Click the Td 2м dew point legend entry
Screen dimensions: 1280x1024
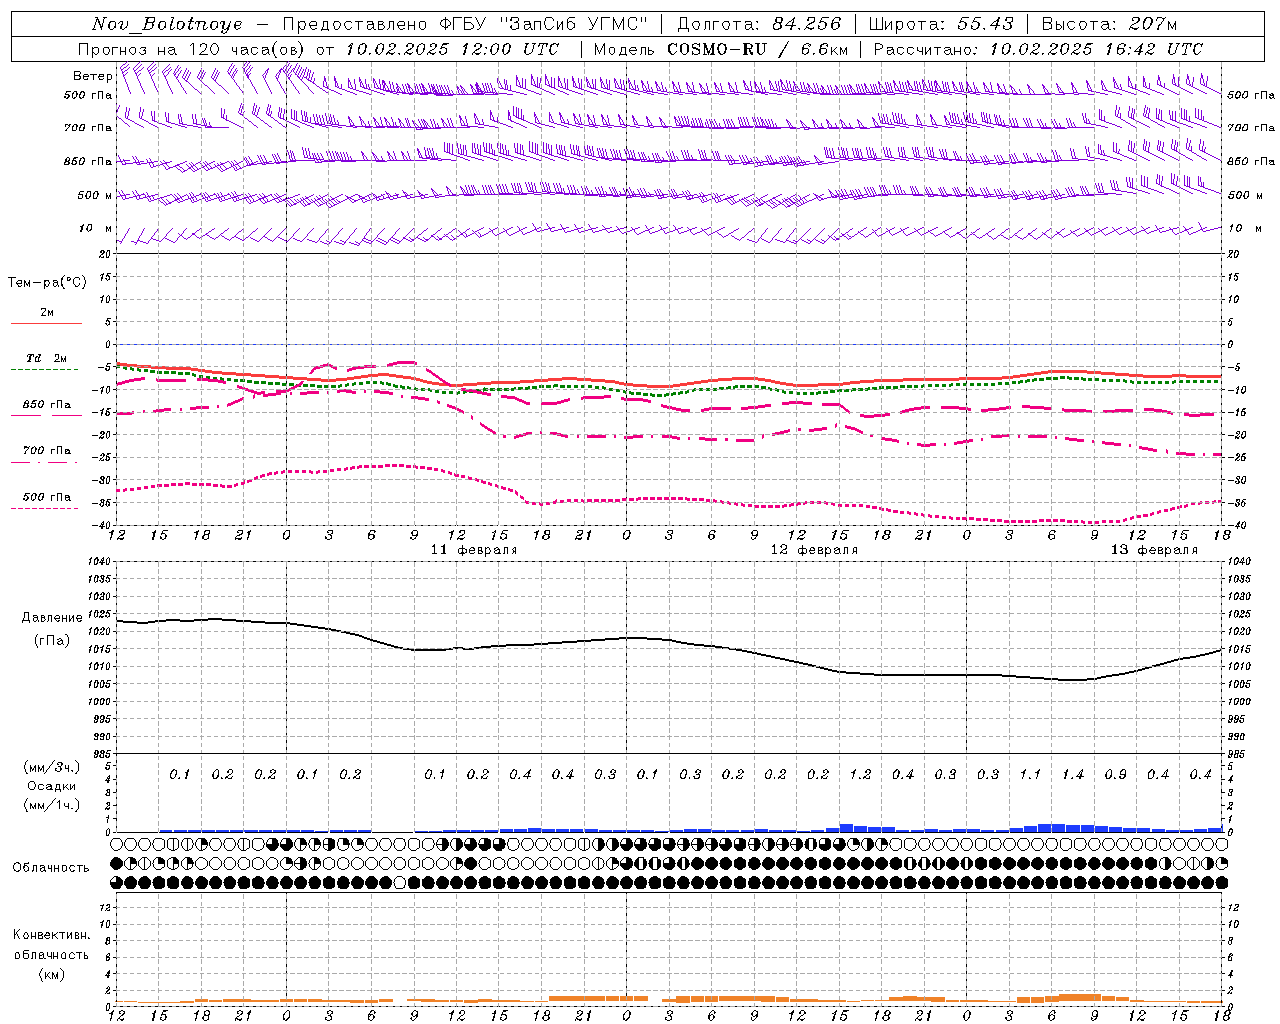(47, 358)
